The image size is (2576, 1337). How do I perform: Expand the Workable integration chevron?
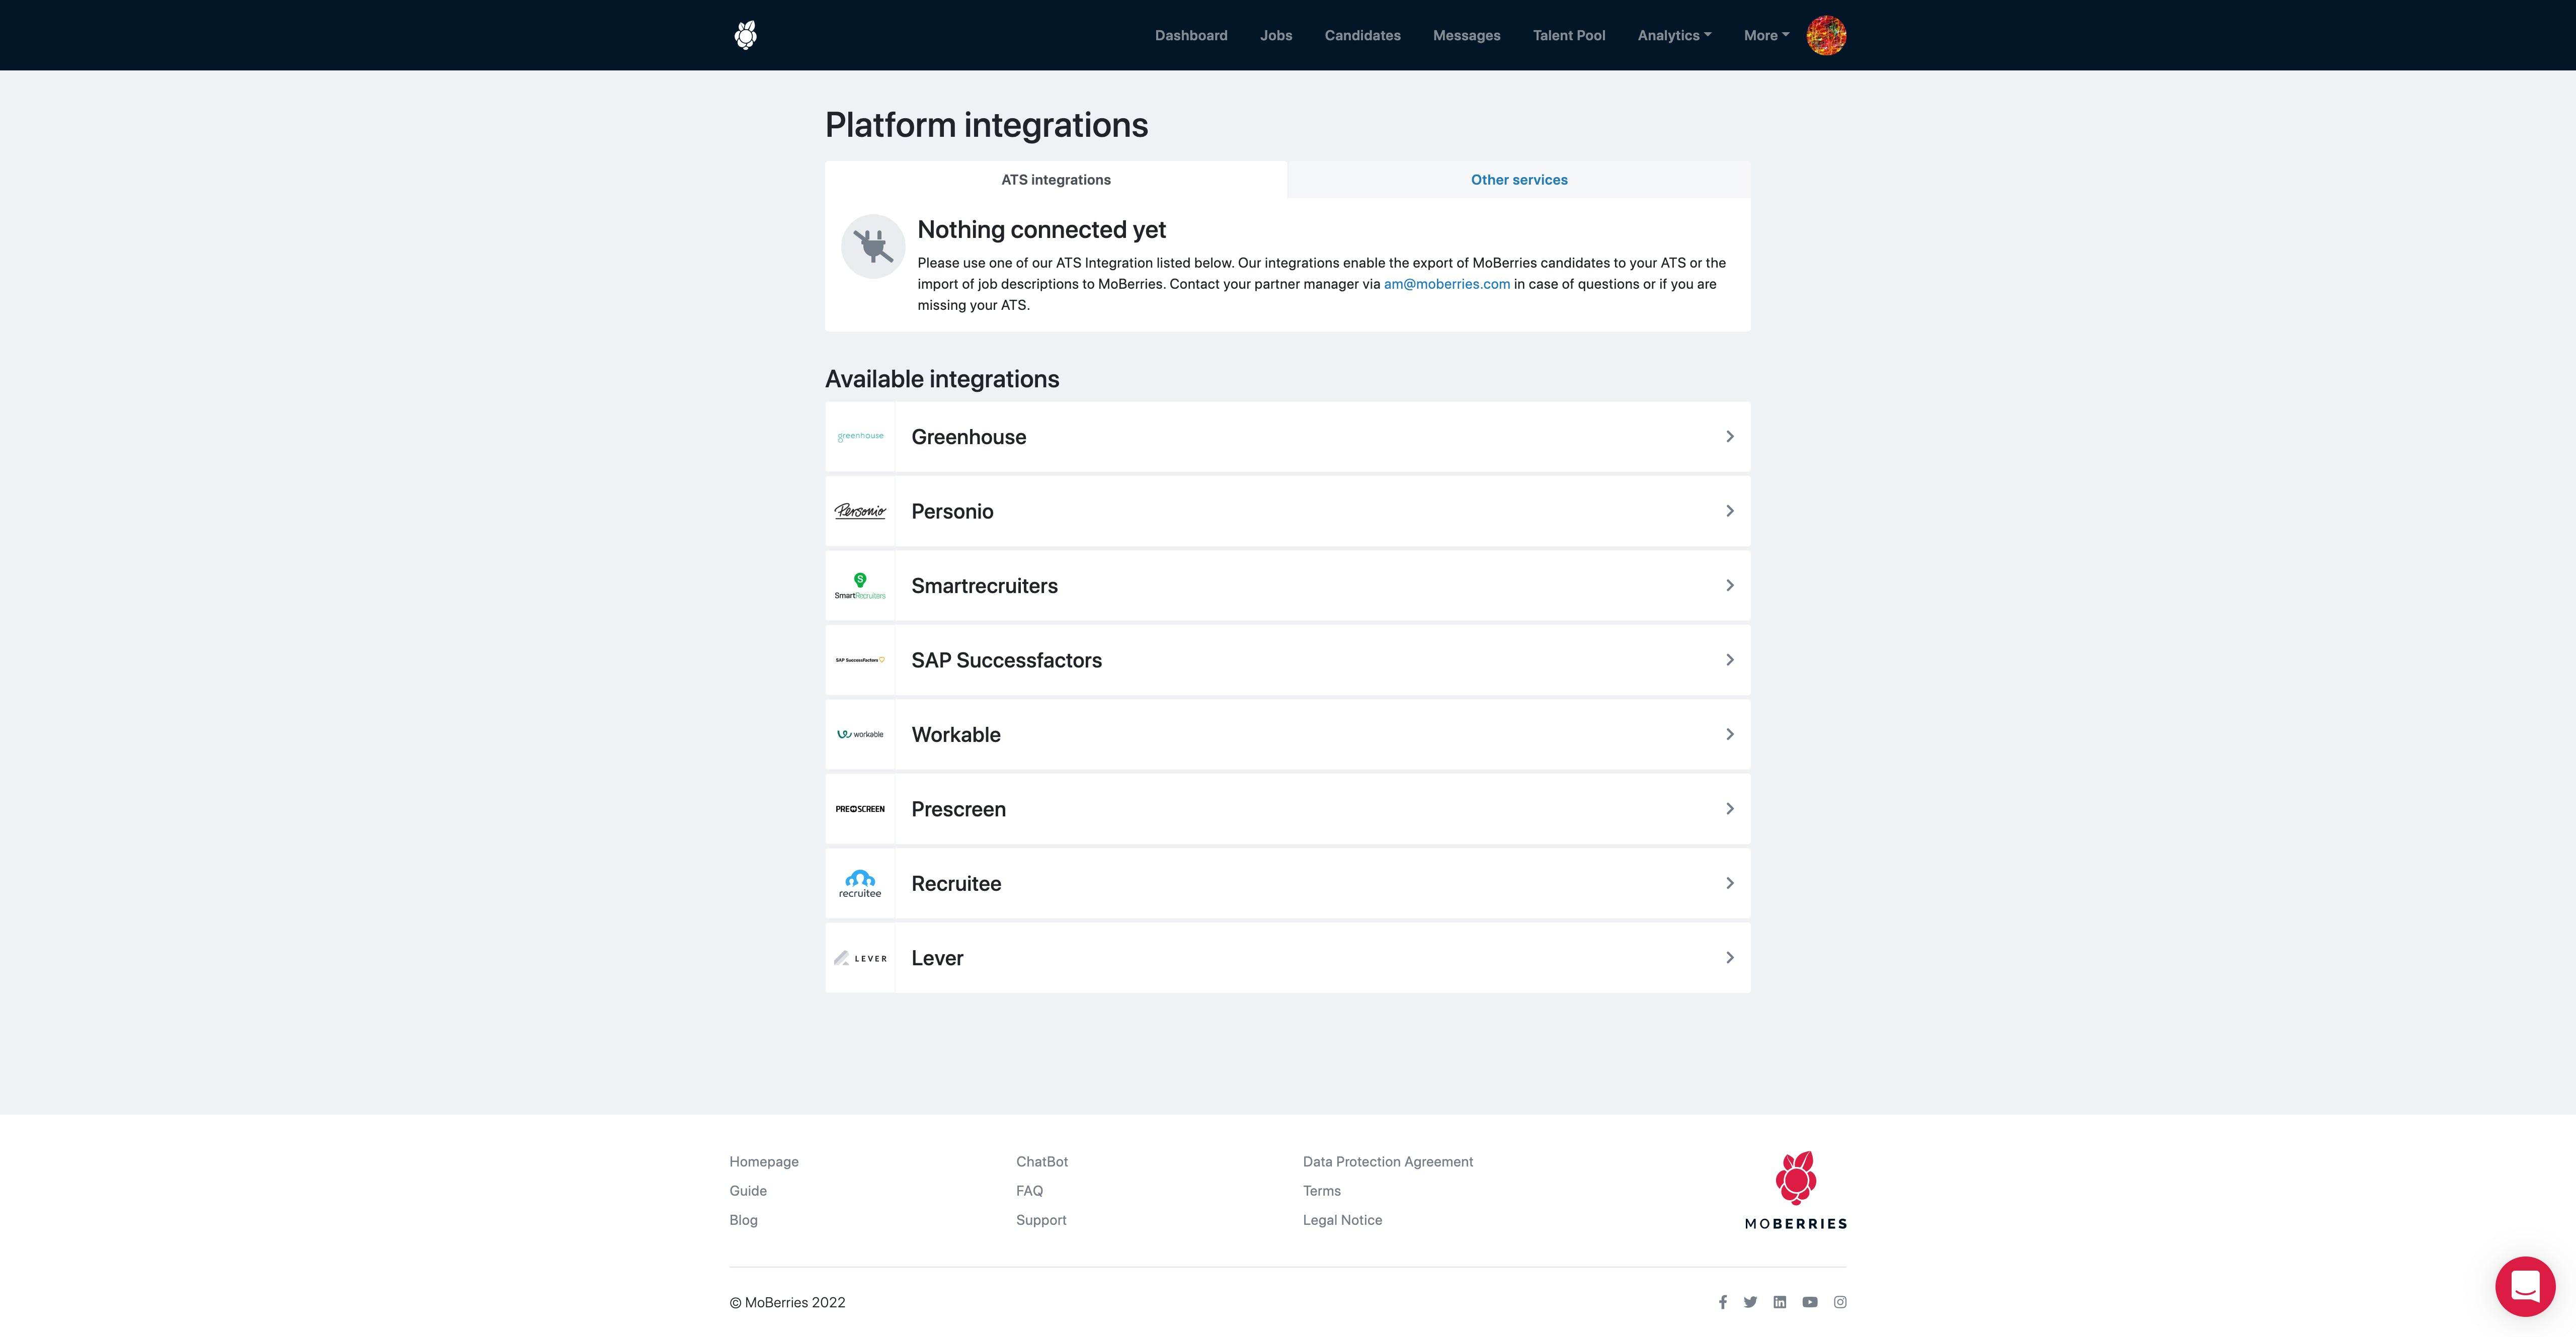tap(1729, 734)
